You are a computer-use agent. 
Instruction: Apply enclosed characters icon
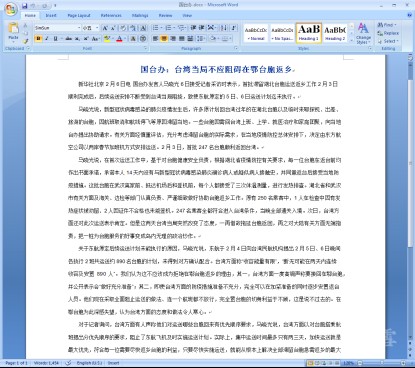pos(143,39)
